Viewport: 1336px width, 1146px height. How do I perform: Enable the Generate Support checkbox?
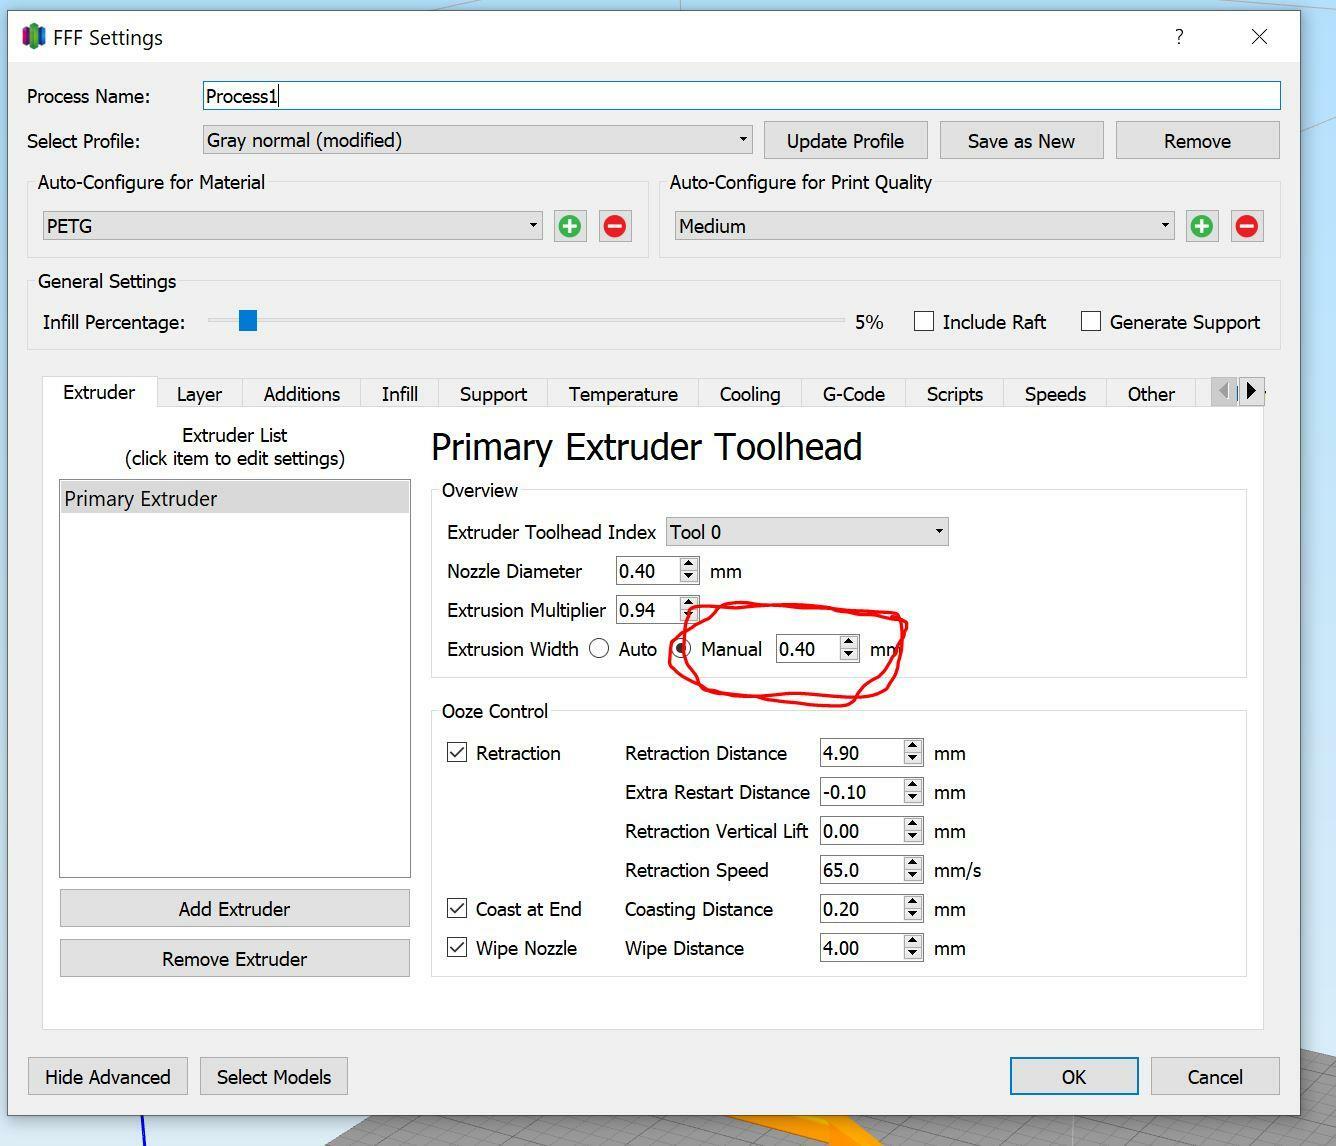click(1091, 321)
